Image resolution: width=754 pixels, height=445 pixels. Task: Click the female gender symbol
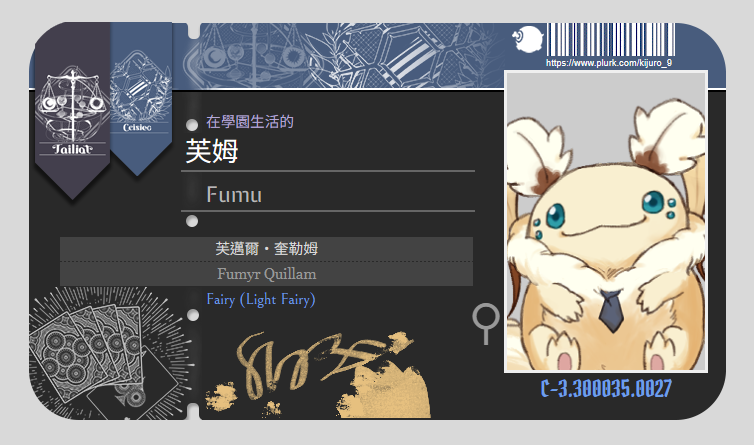486,323
